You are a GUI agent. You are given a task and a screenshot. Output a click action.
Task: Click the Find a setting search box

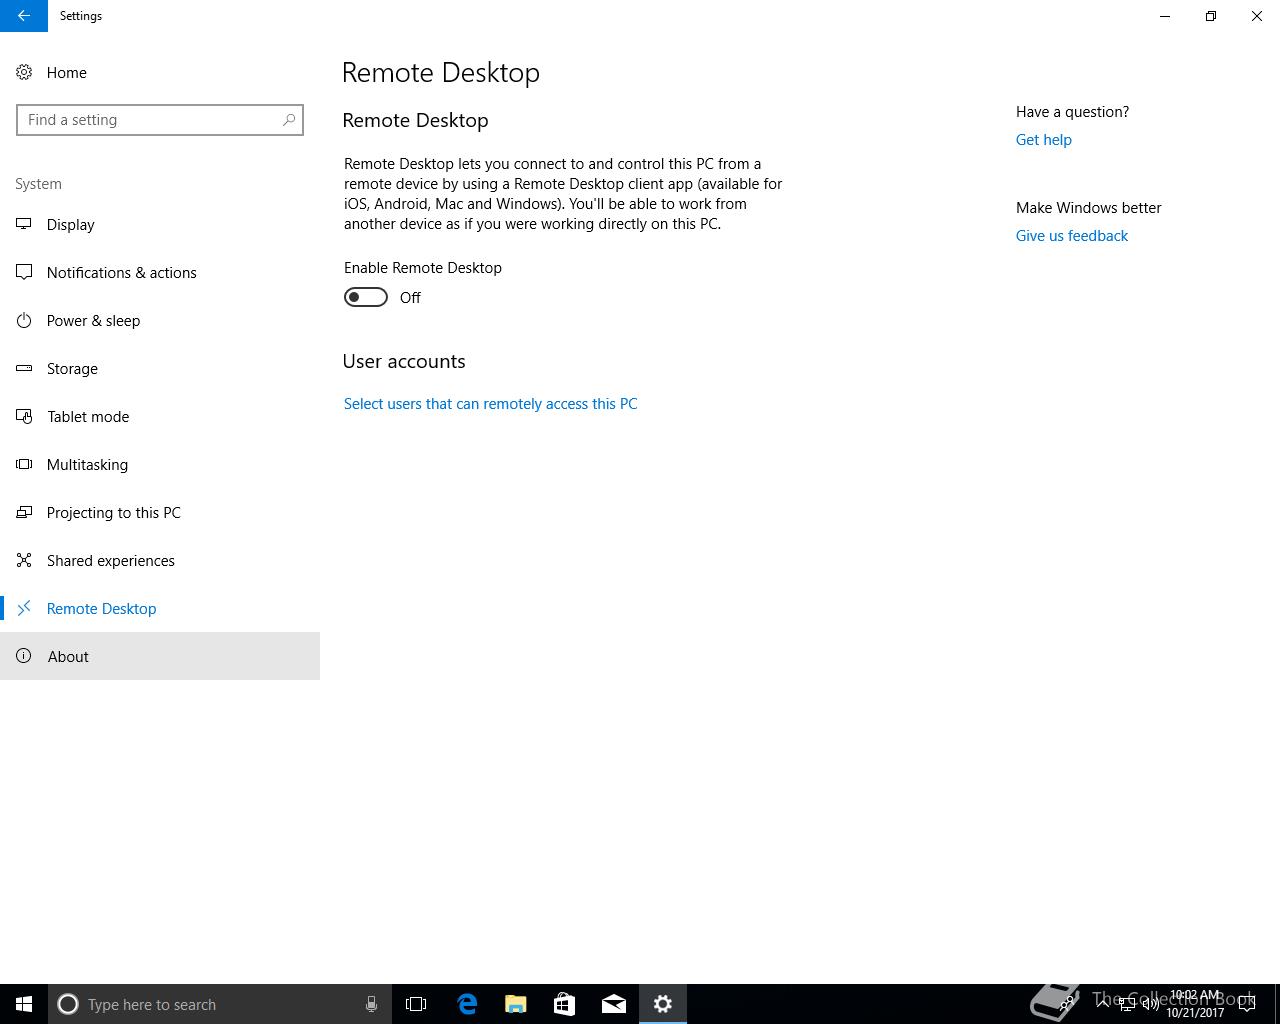160,120
